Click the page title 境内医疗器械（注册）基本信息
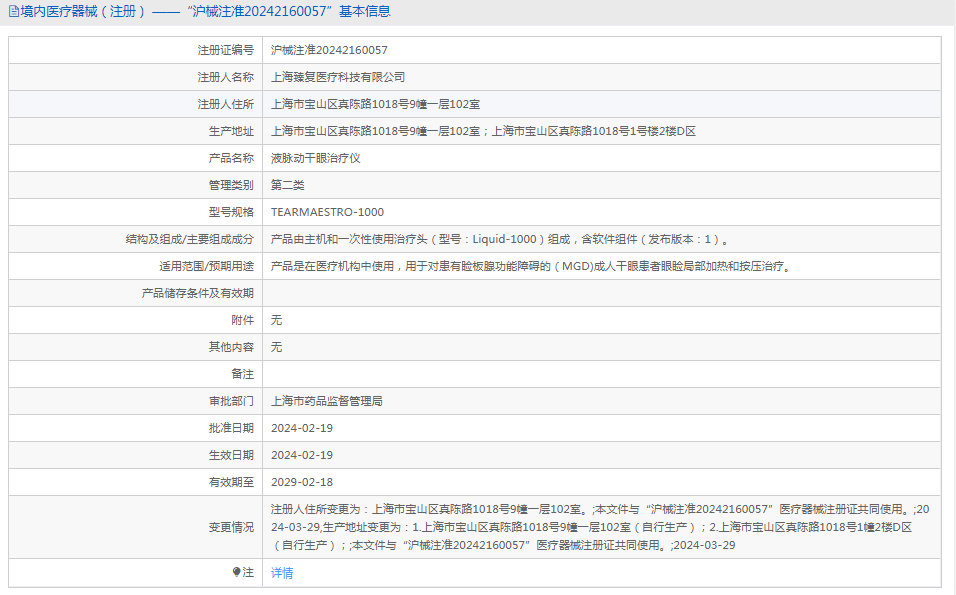 (x=205, y=12)
